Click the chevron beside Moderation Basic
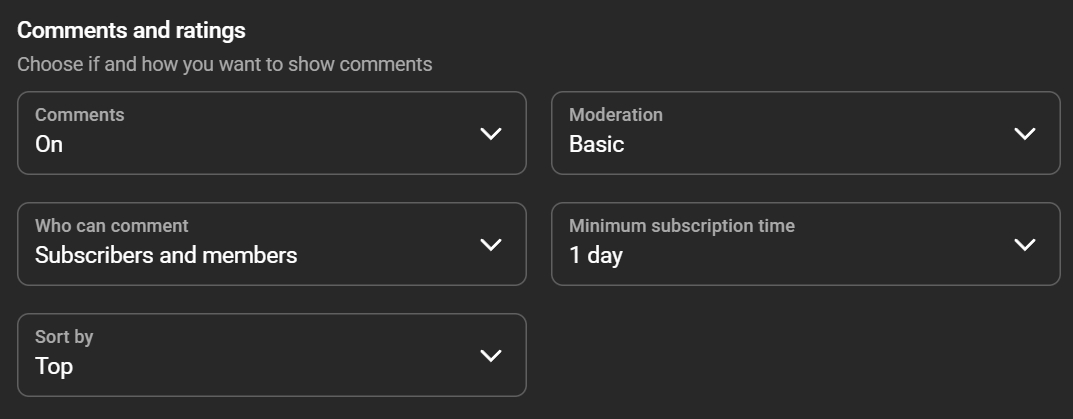This screenshot has height=419, width=1073. 1025,133
